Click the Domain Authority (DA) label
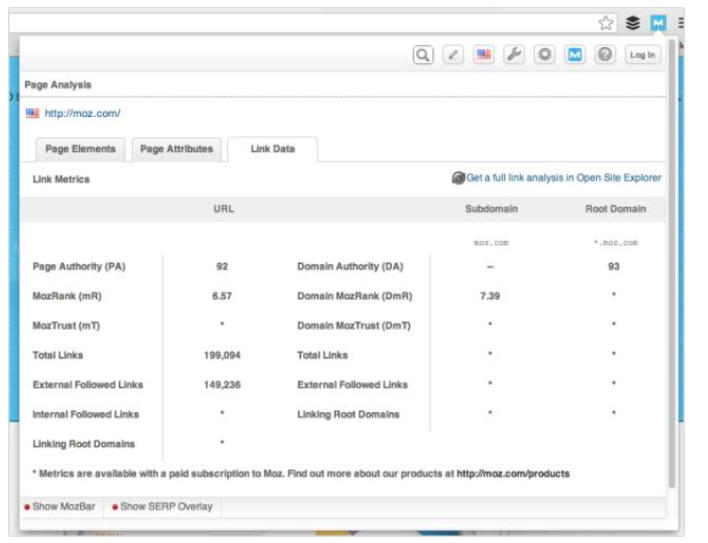The image size is (708, 543). click(x=350, y=266)
